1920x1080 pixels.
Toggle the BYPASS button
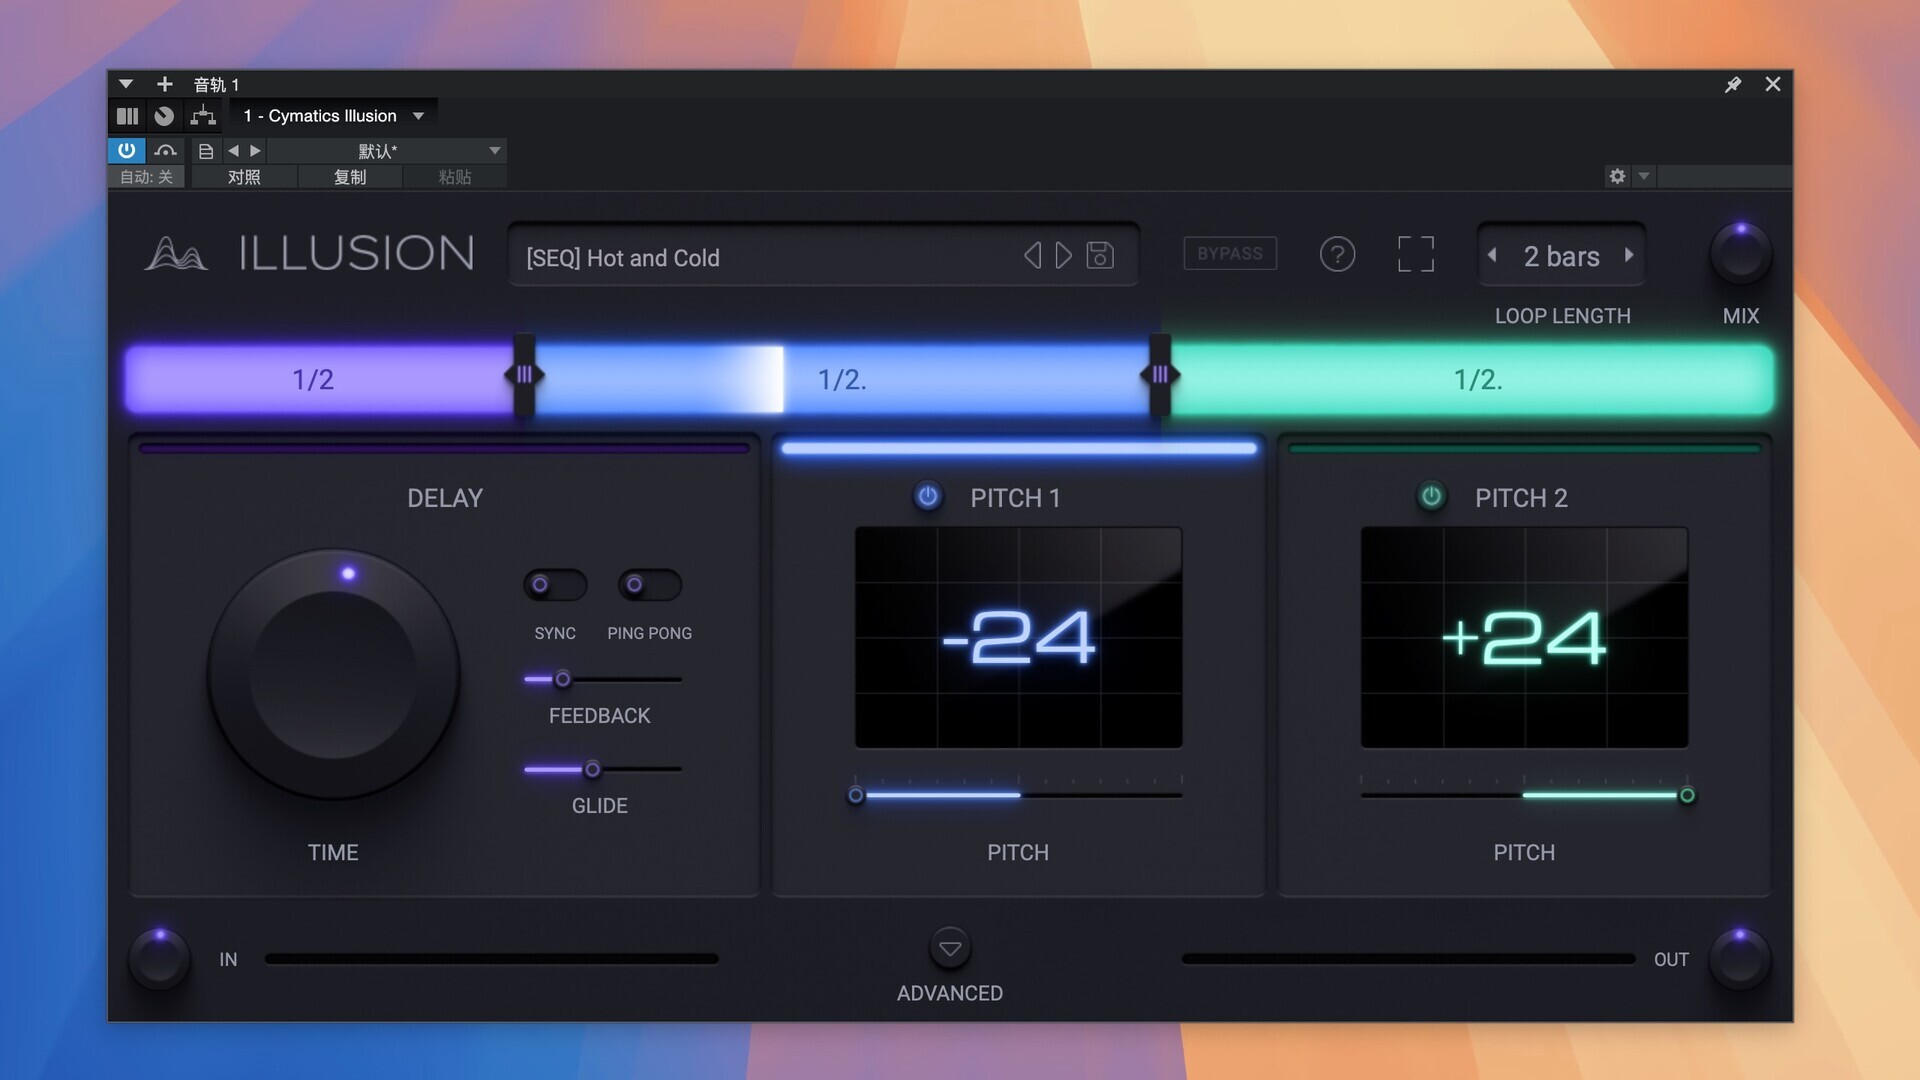coord(1230,254)
